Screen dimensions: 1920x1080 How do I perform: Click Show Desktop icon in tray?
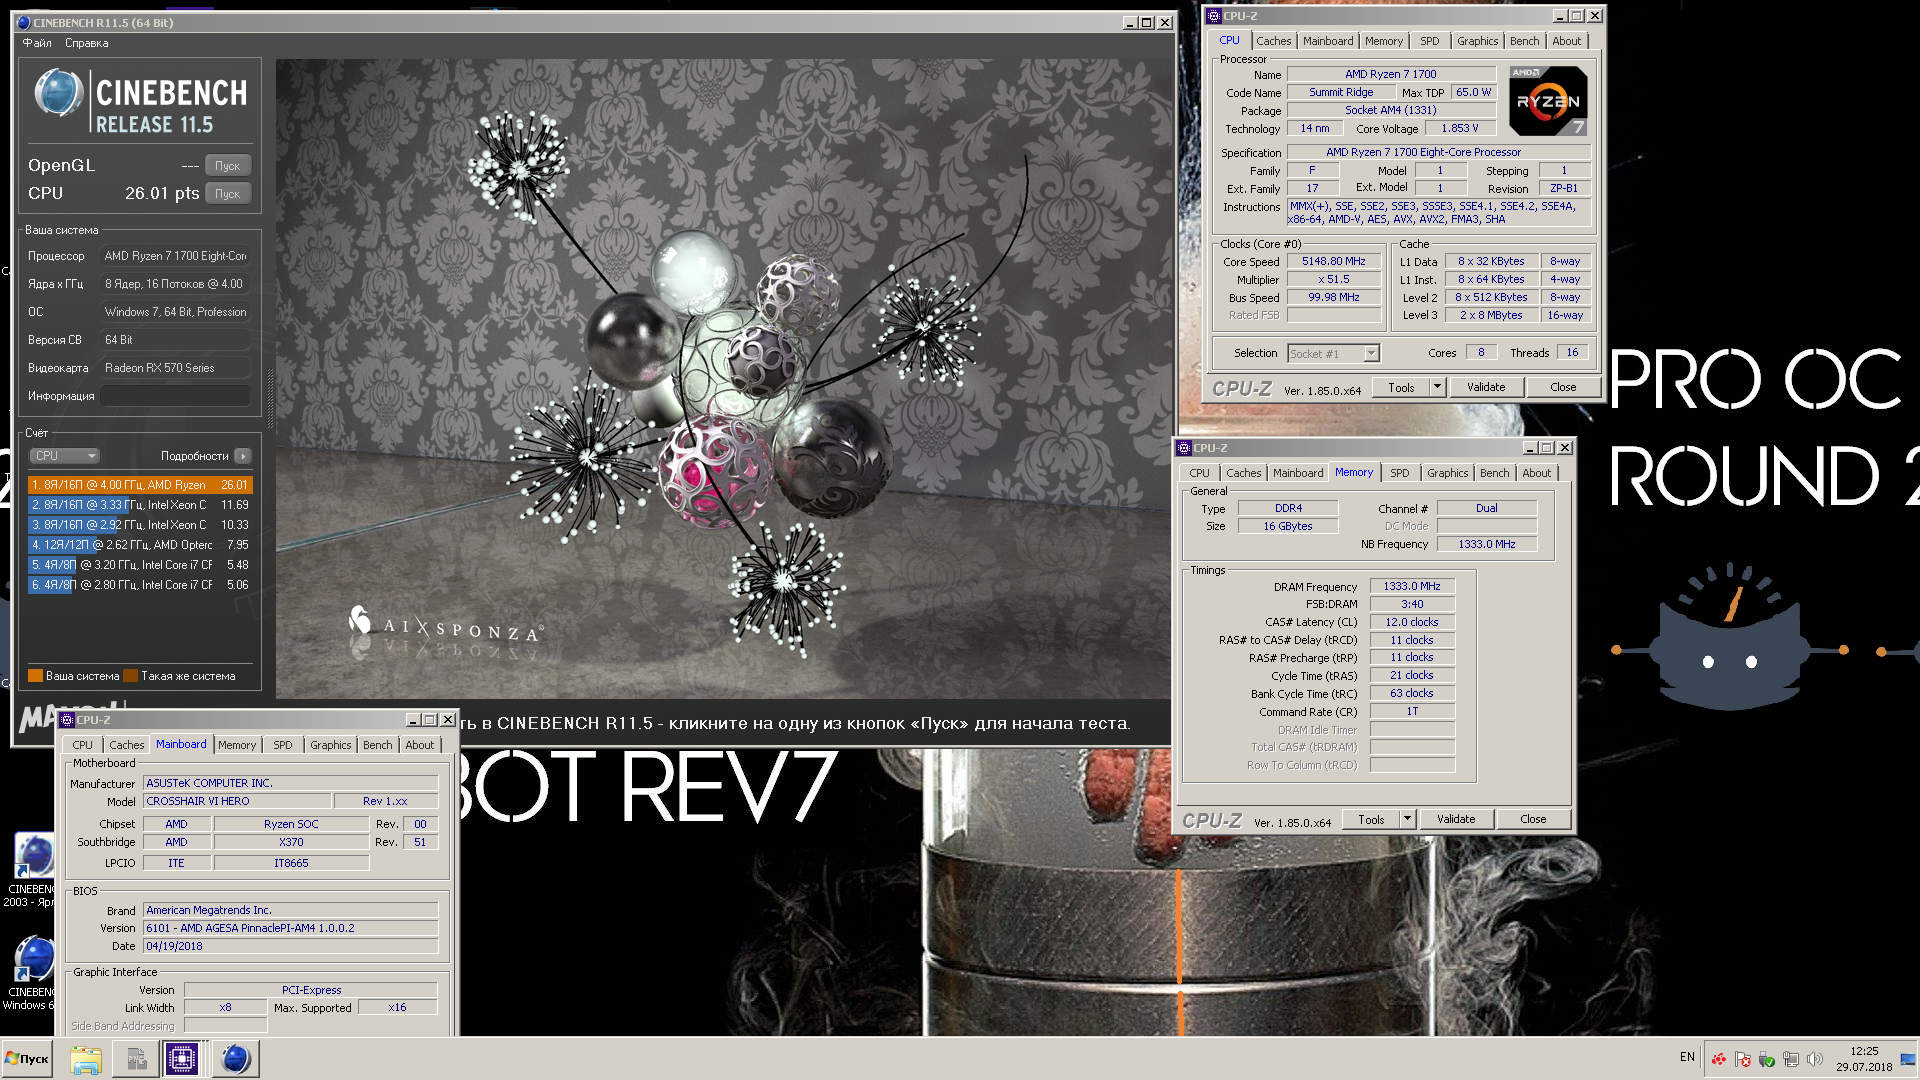[1908, 1059]
